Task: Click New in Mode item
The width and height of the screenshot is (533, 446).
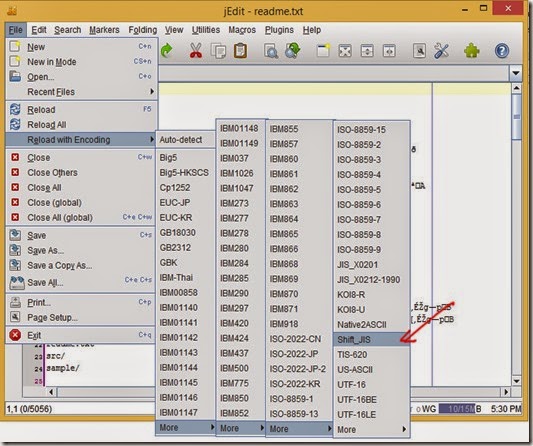Action: click(82, 62)
